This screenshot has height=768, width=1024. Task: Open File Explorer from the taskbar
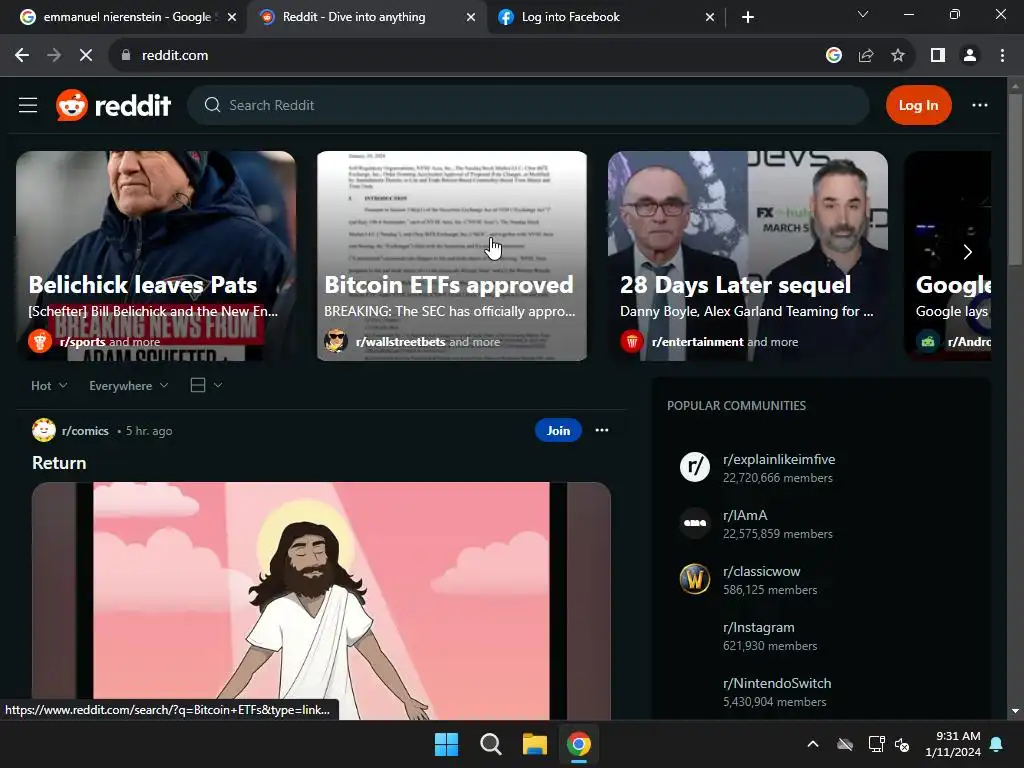click(x=534, y=744)
